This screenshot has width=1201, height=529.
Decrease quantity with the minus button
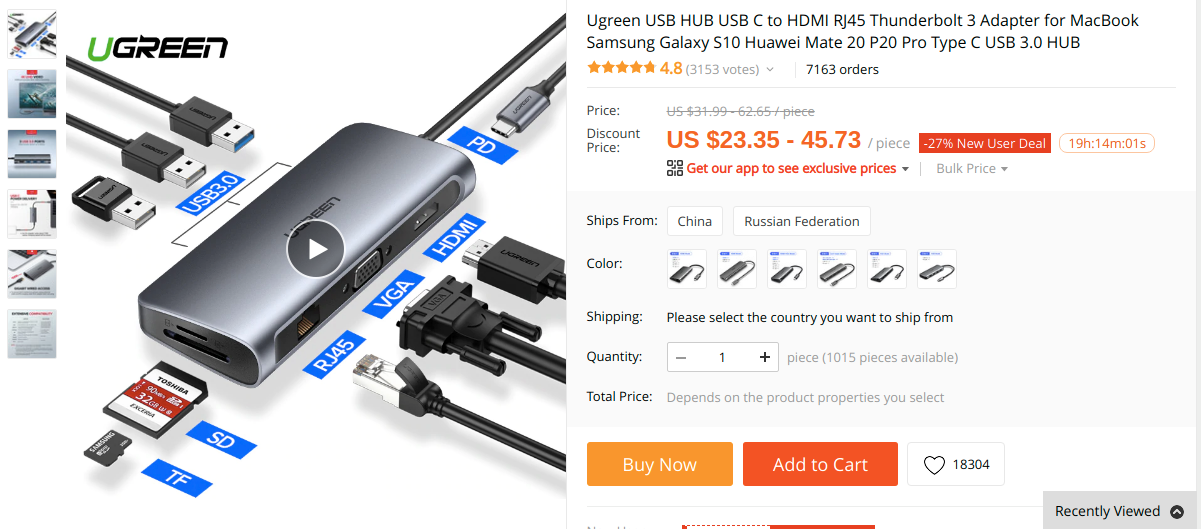(x=681, y=357)
